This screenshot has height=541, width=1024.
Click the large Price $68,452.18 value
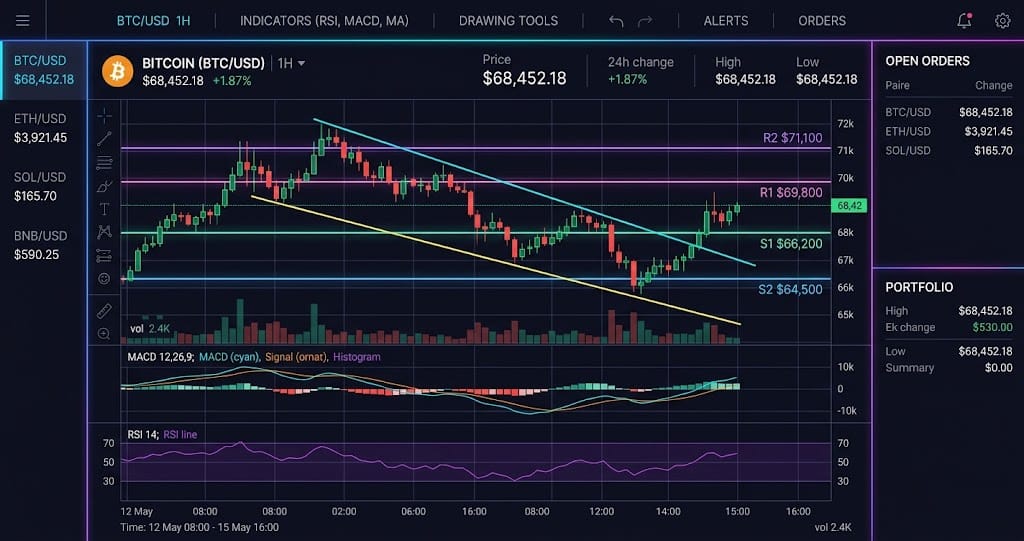(524, 79)
